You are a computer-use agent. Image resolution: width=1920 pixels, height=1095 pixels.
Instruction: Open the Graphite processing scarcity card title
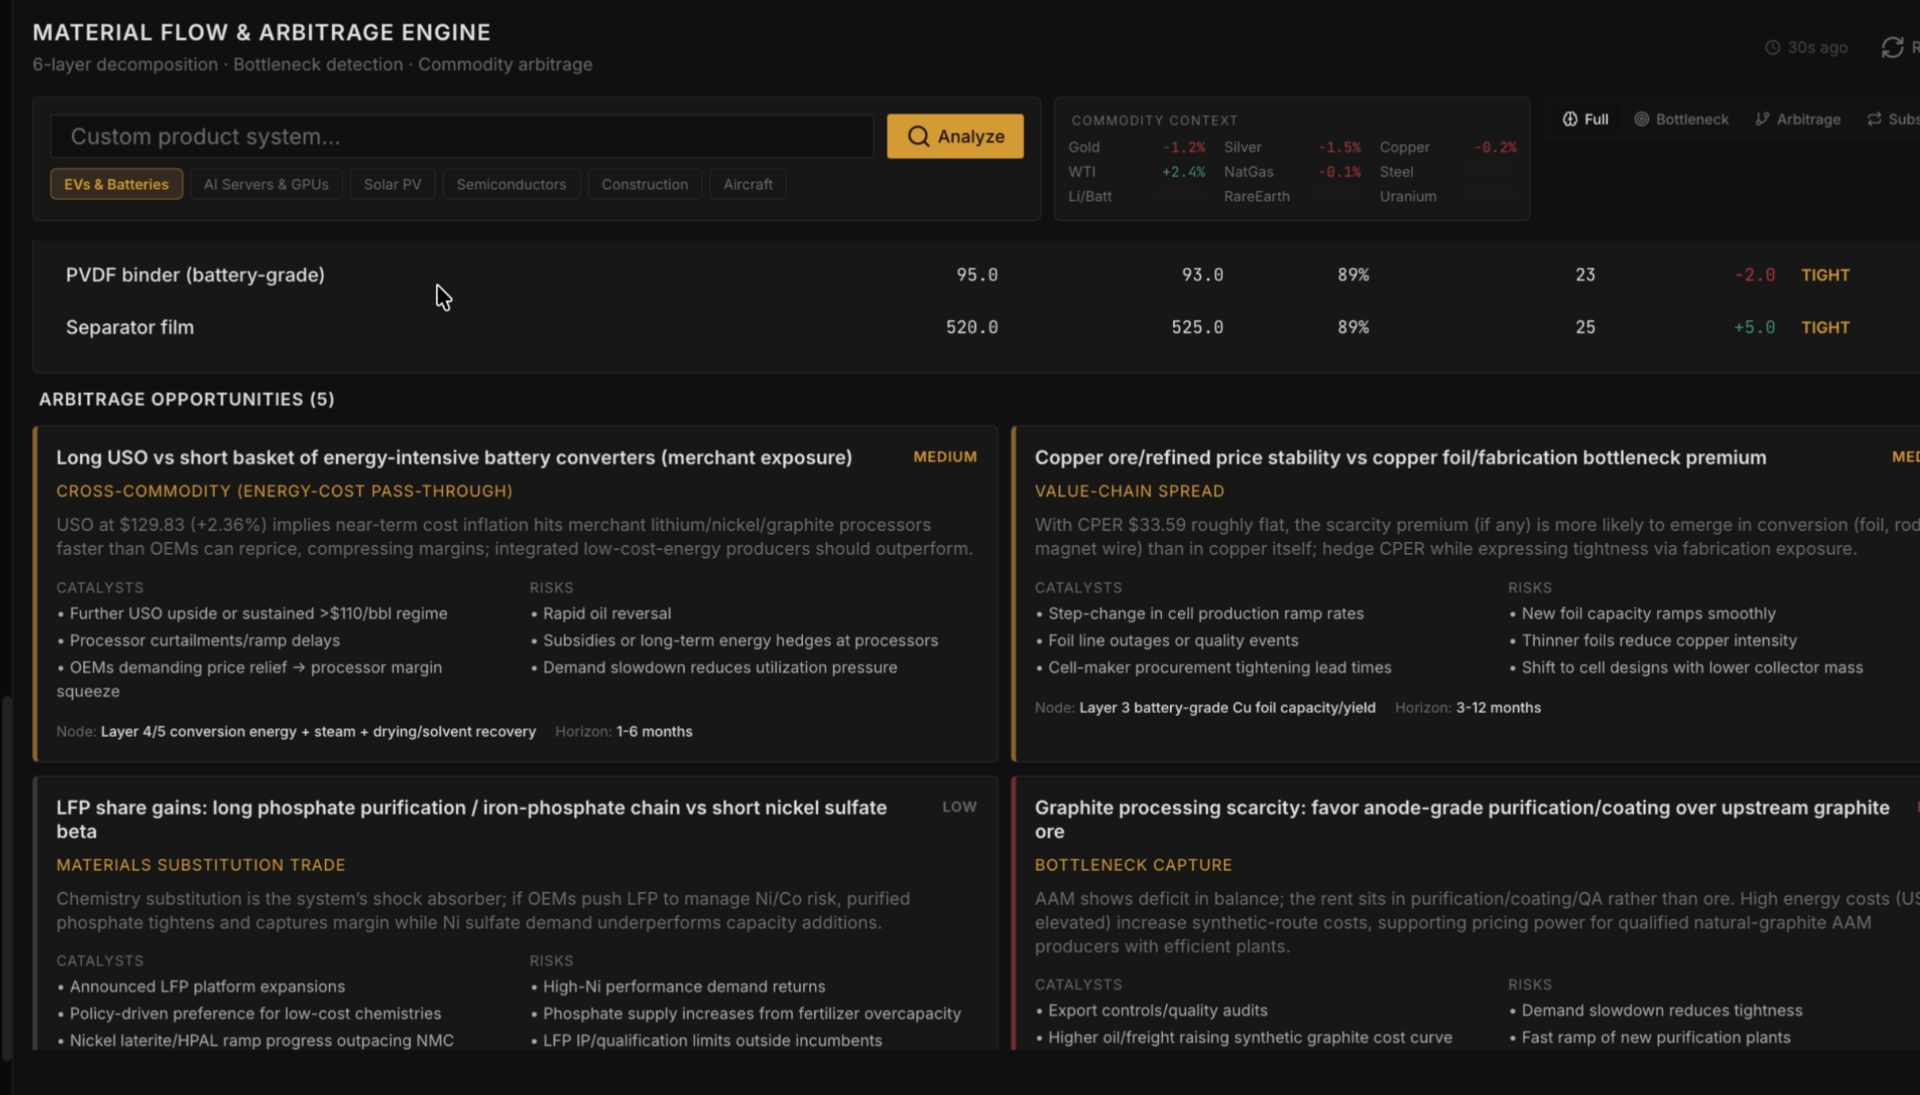[x=1462, y=819]
